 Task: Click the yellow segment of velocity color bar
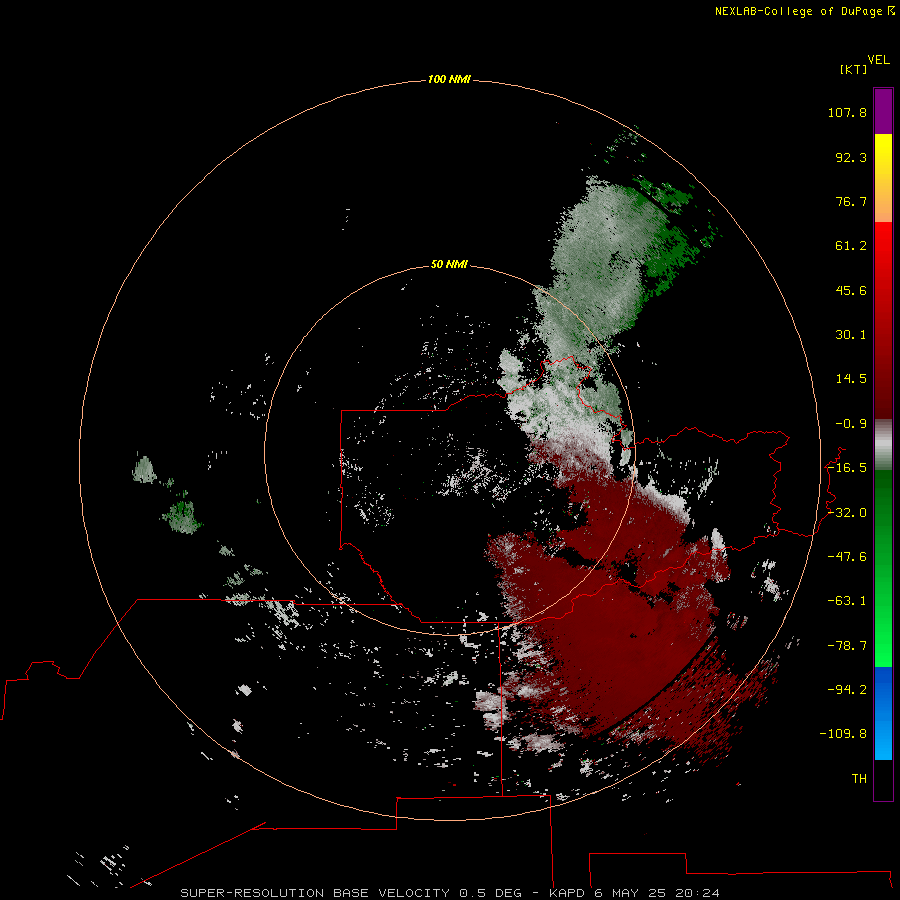click(x=883, y=155)
